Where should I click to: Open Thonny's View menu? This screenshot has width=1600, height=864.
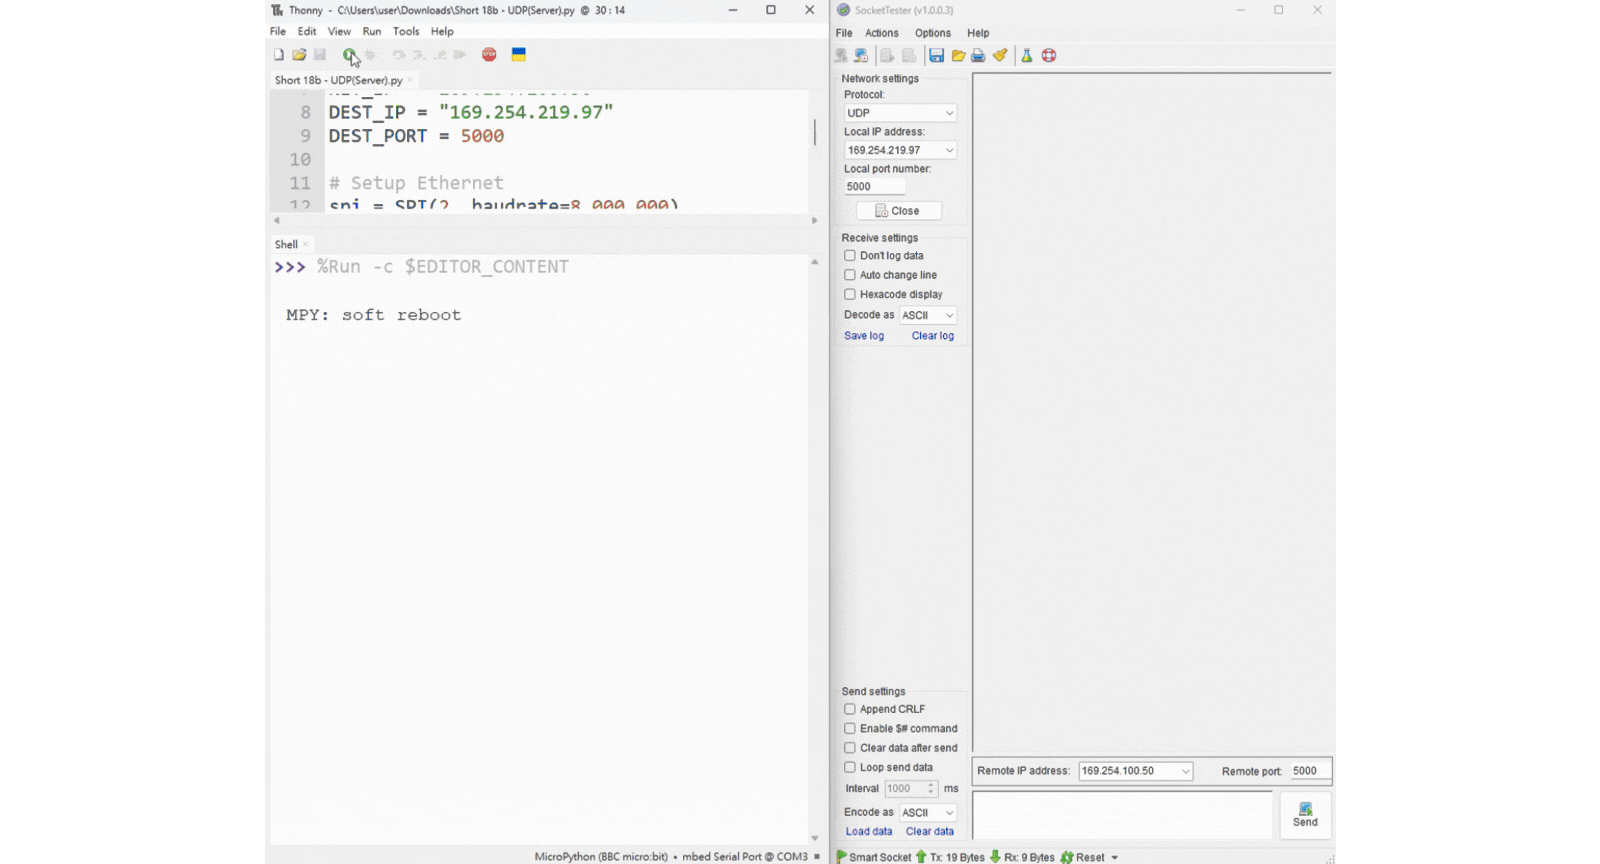[x=339, y=31]
